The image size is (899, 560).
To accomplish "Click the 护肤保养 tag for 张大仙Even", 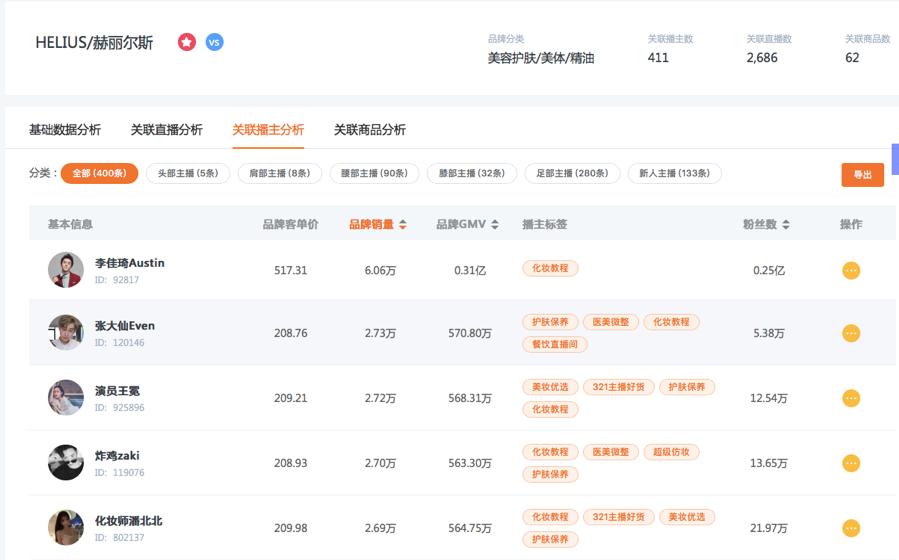I will 550,322.
